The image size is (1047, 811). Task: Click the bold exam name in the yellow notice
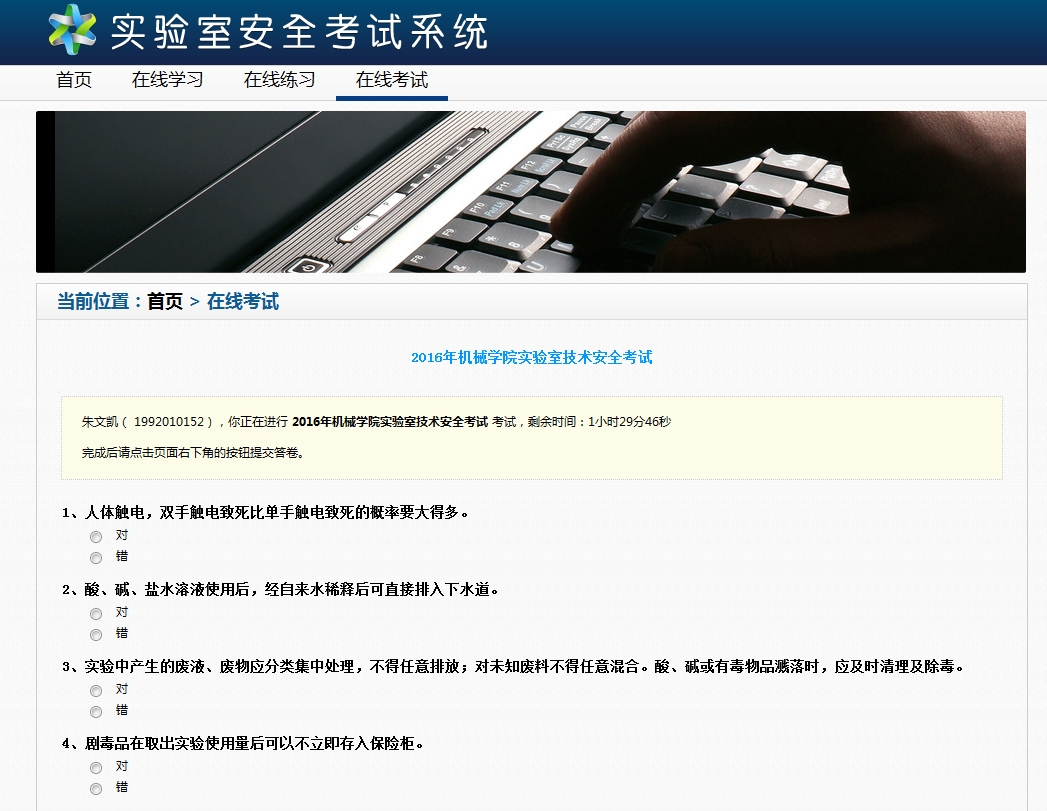coord(390,422)
